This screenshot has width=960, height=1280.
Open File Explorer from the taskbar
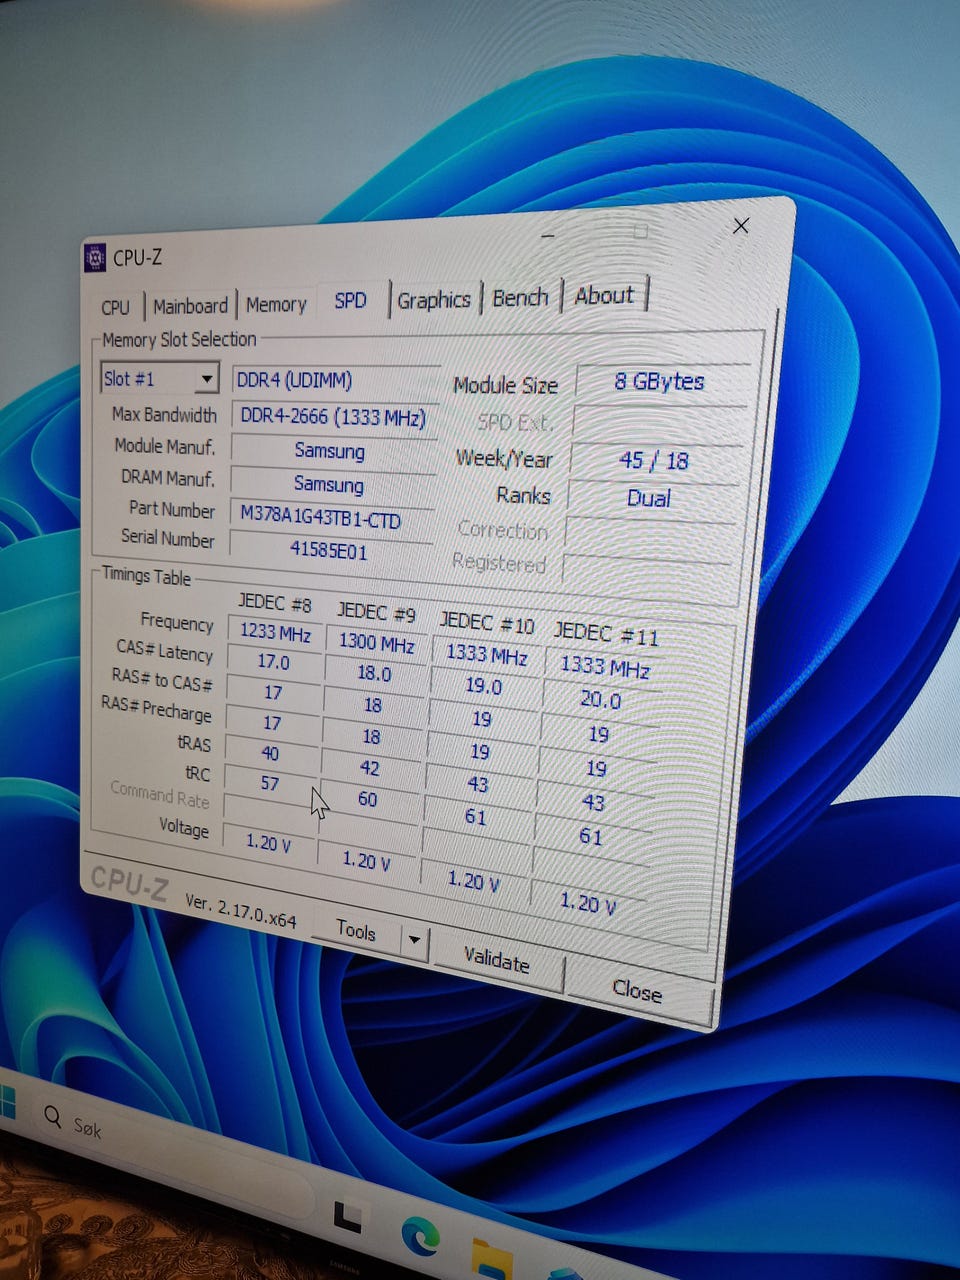pos(492,1259)
